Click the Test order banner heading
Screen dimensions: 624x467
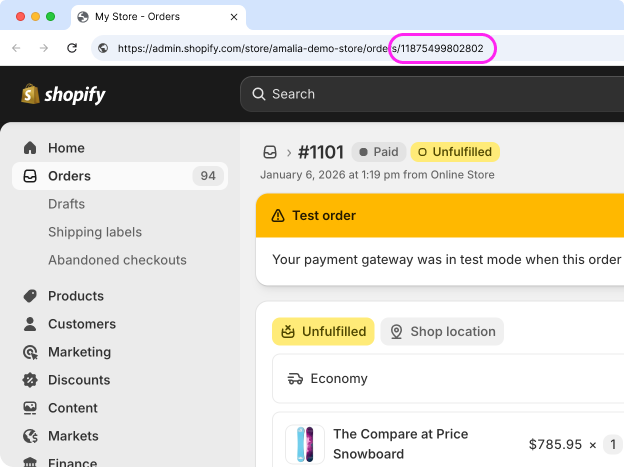click(324, 215)
